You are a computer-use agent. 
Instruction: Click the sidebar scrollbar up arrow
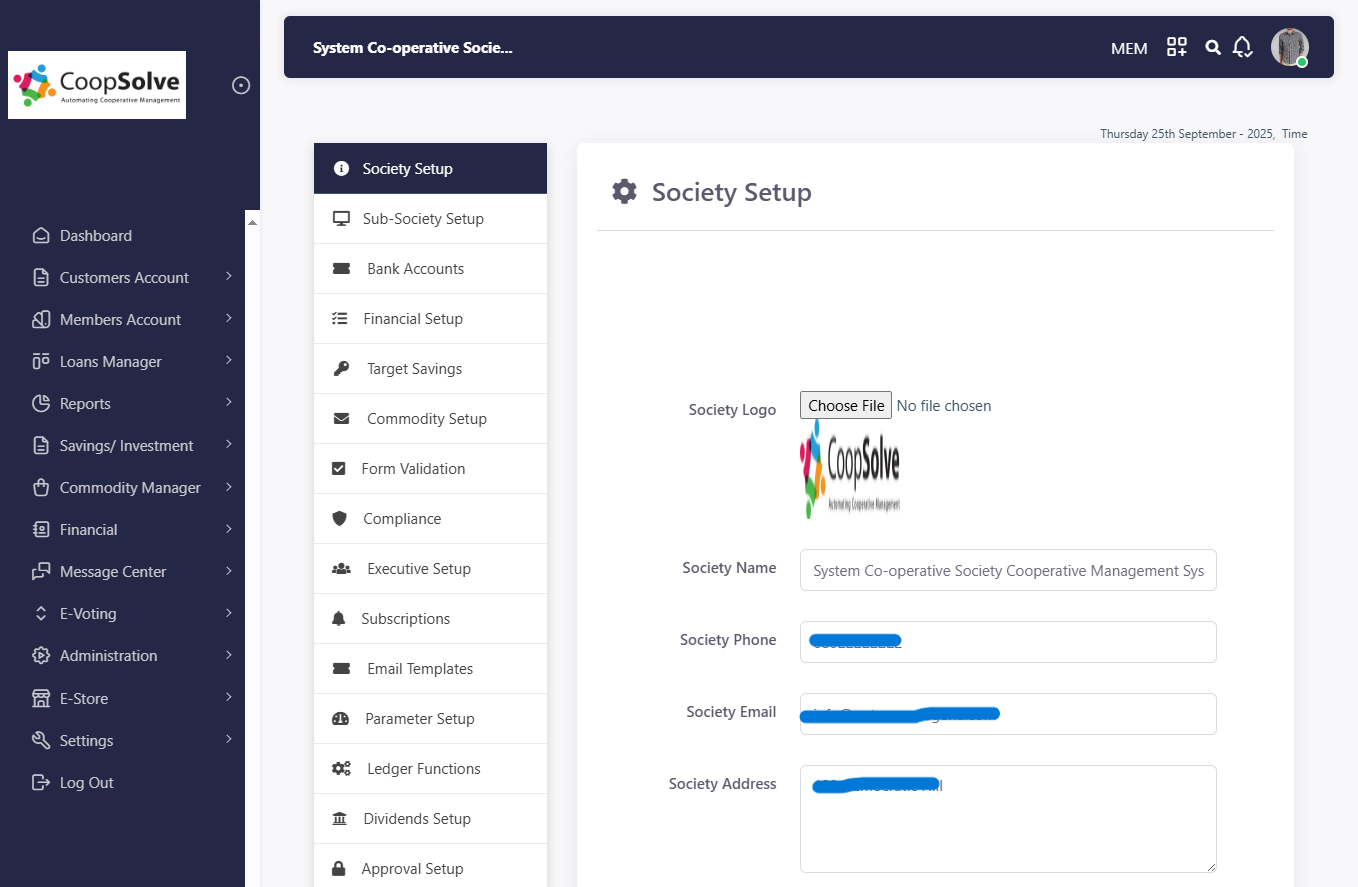(253, 221)
